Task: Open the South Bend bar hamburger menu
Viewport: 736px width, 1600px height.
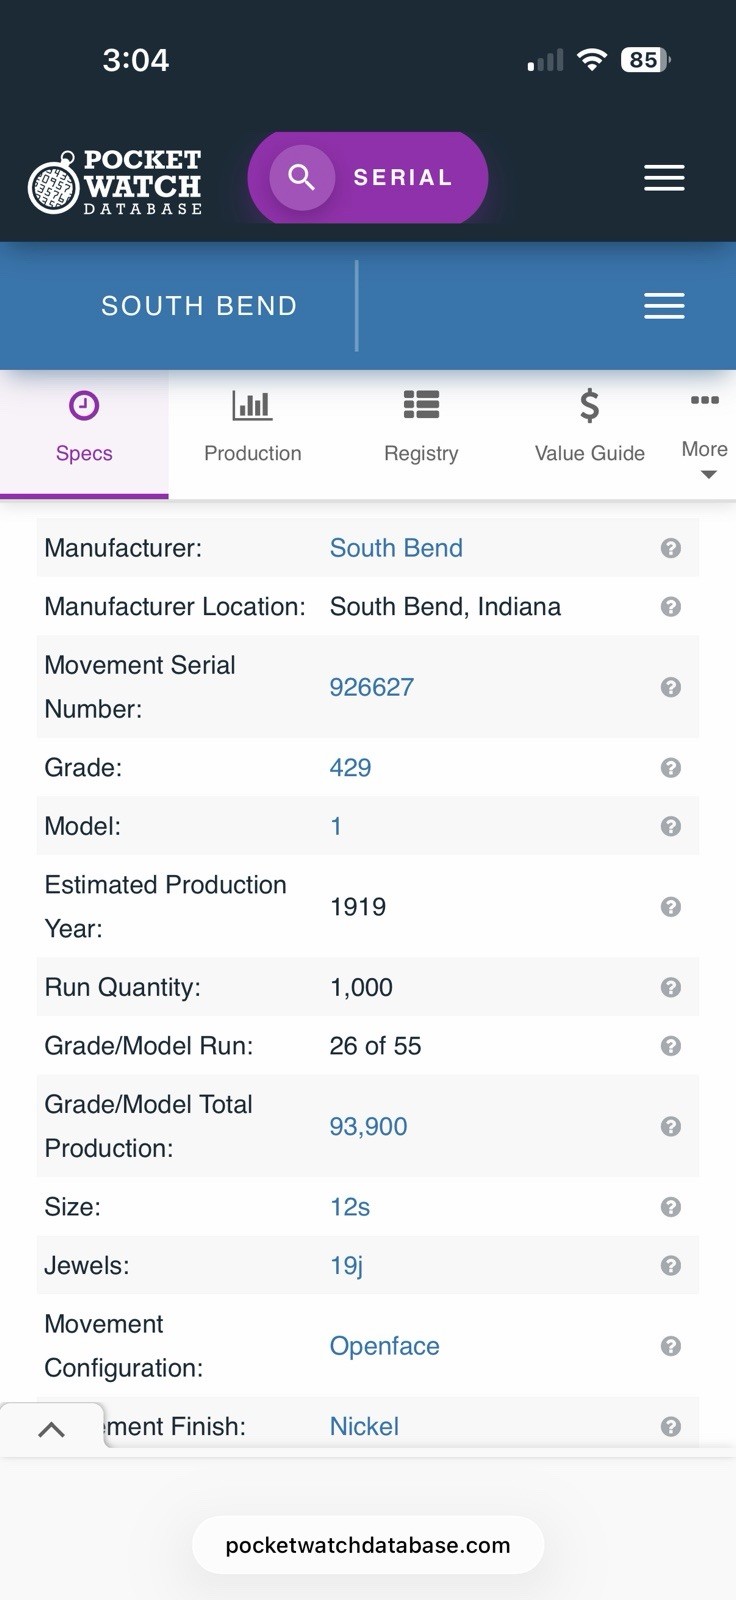Action: [664, 306]
